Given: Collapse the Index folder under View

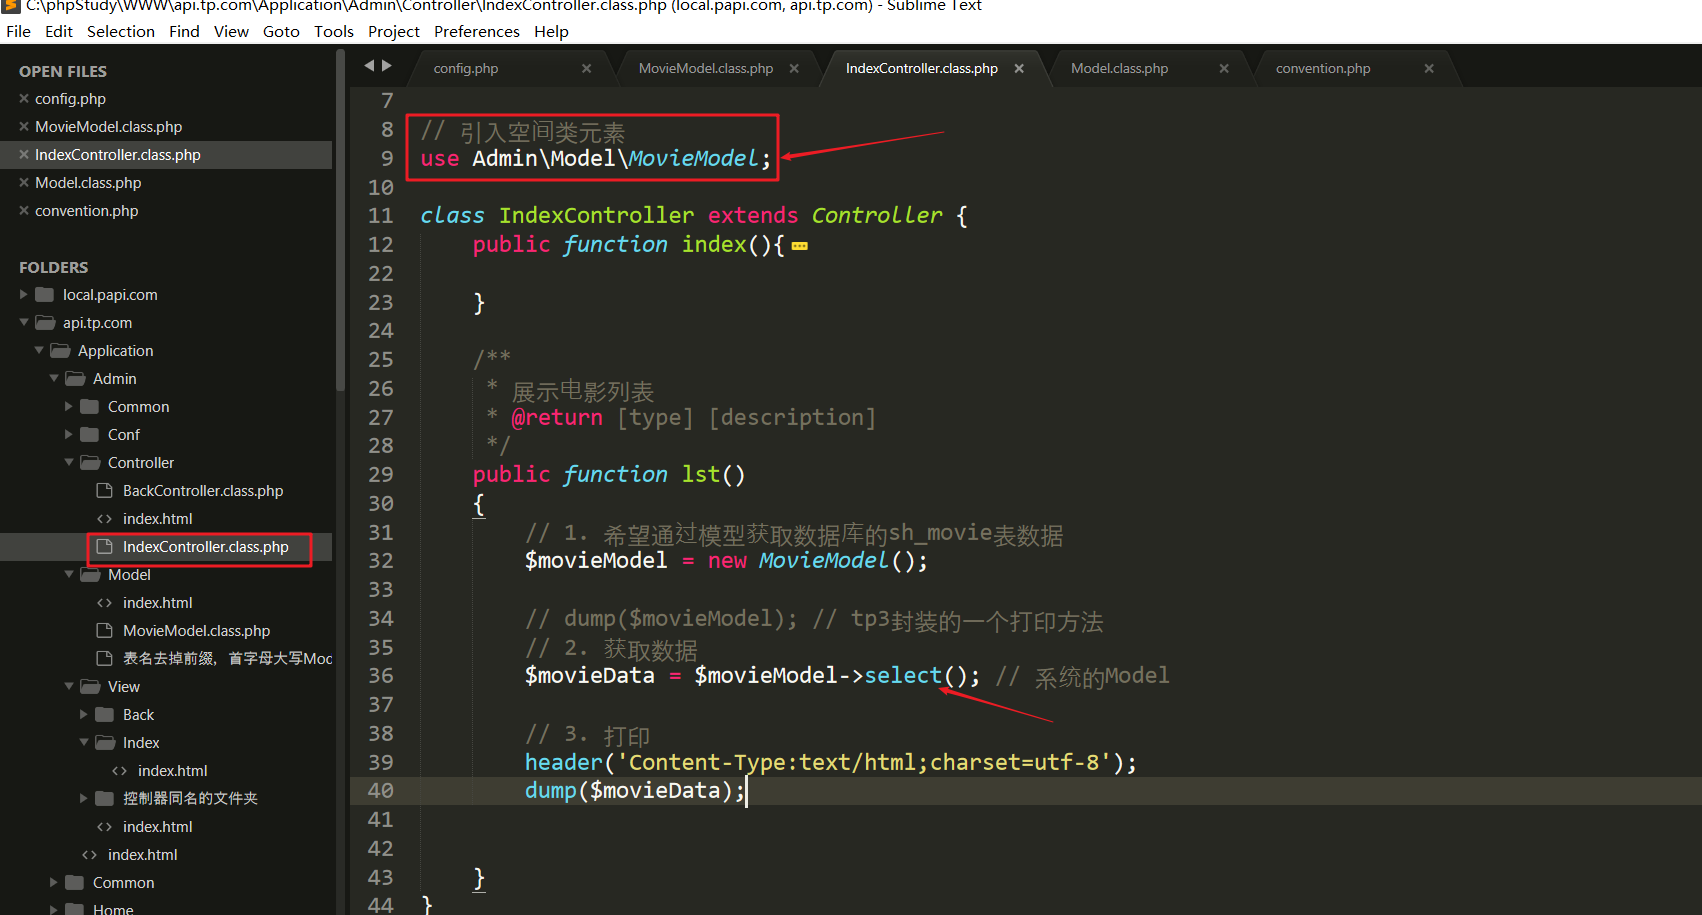Looking at the screenshot, I should tap(84, 743).
